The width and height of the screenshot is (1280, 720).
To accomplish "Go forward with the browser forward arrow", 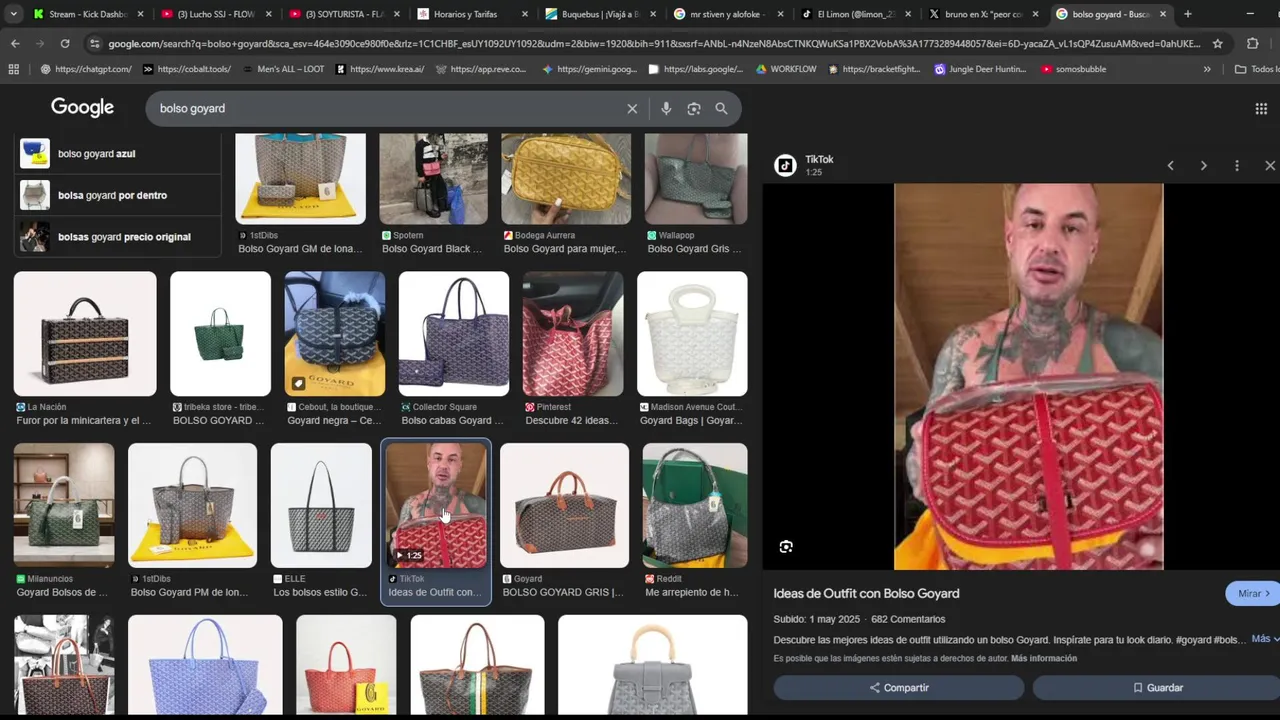I will [x=40, y=44].
